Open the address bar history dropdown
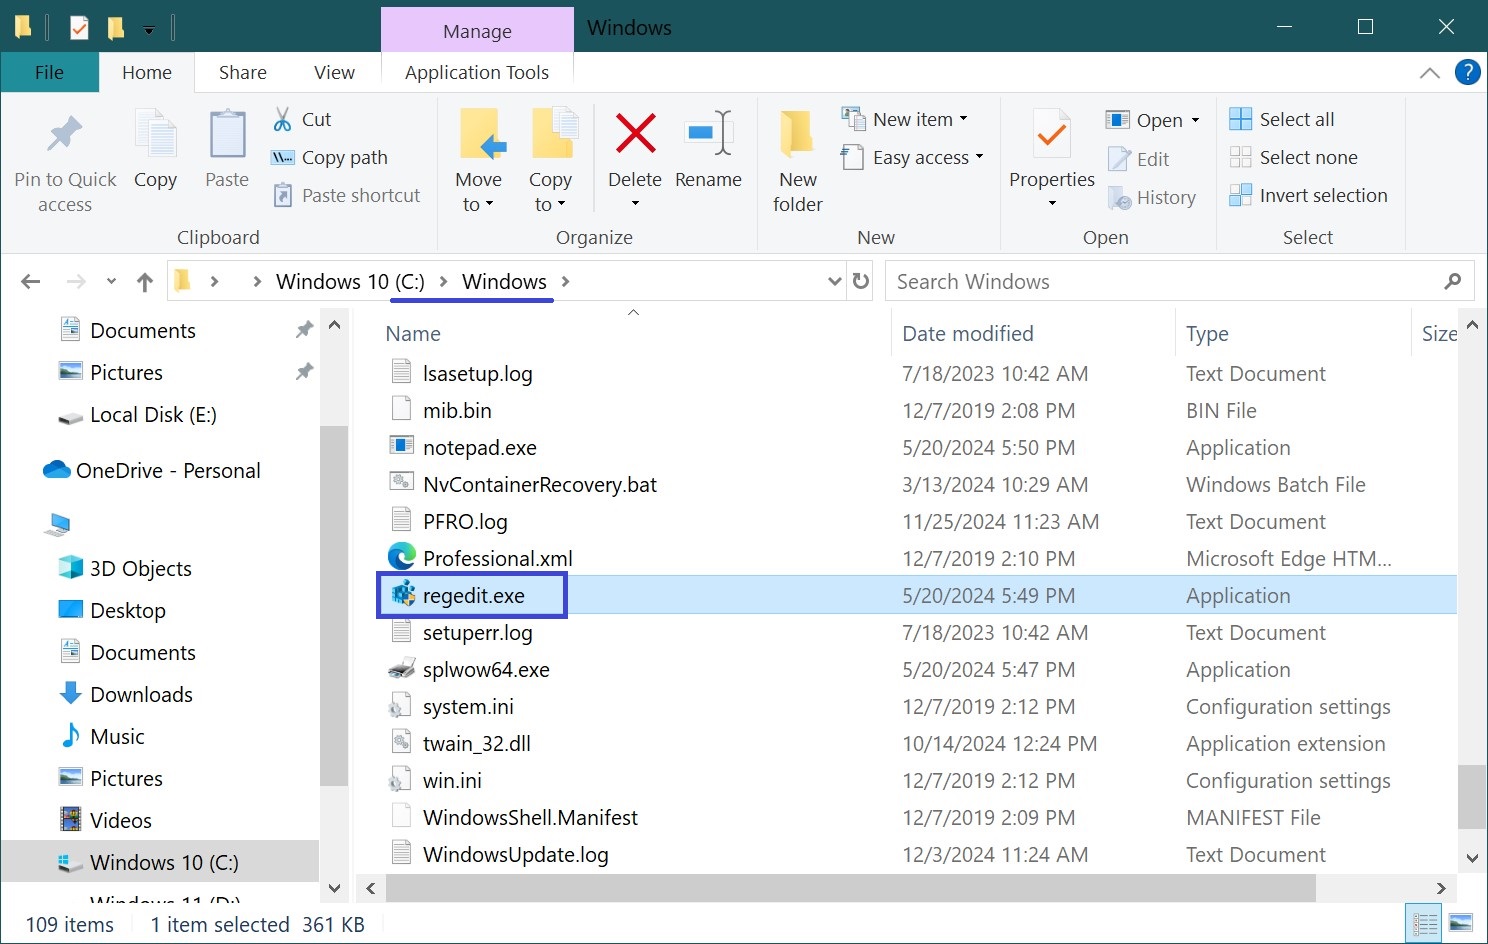This screenshot has width=1488, height=944. click(834, 282)
